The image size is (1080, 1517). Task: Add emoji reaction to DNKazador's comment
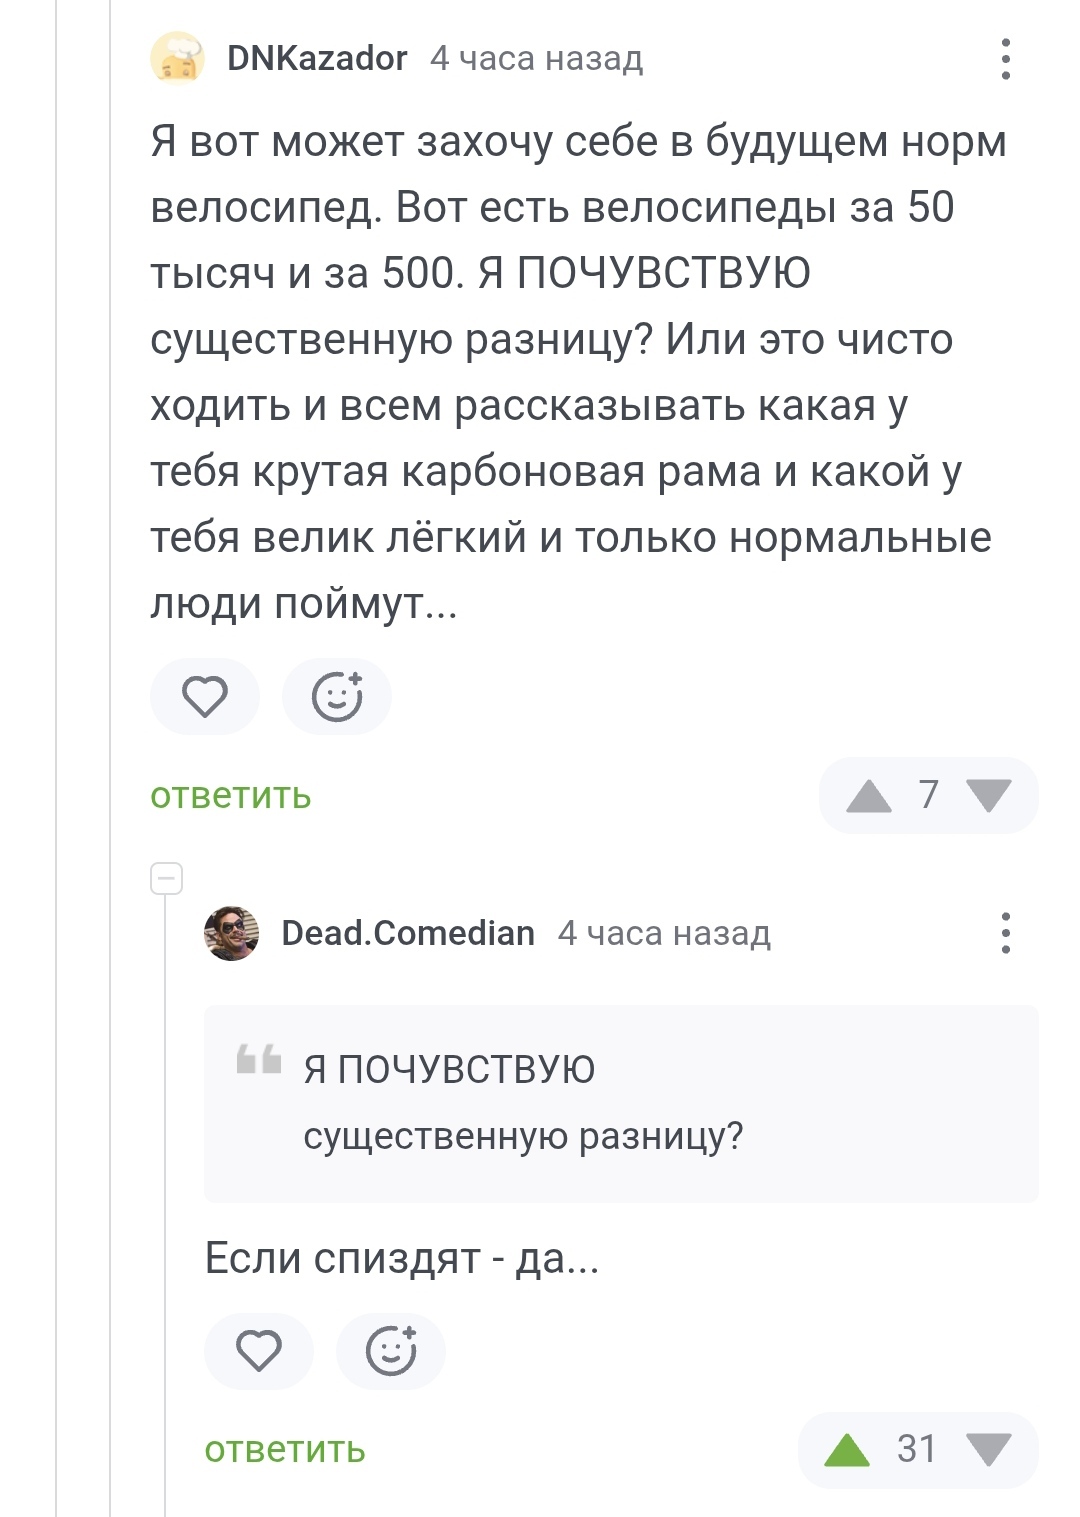(337, 697)
